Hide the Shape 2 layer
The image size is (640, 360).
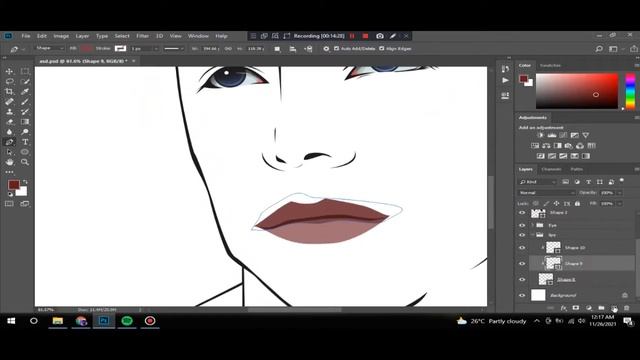(x=522, y=213)
